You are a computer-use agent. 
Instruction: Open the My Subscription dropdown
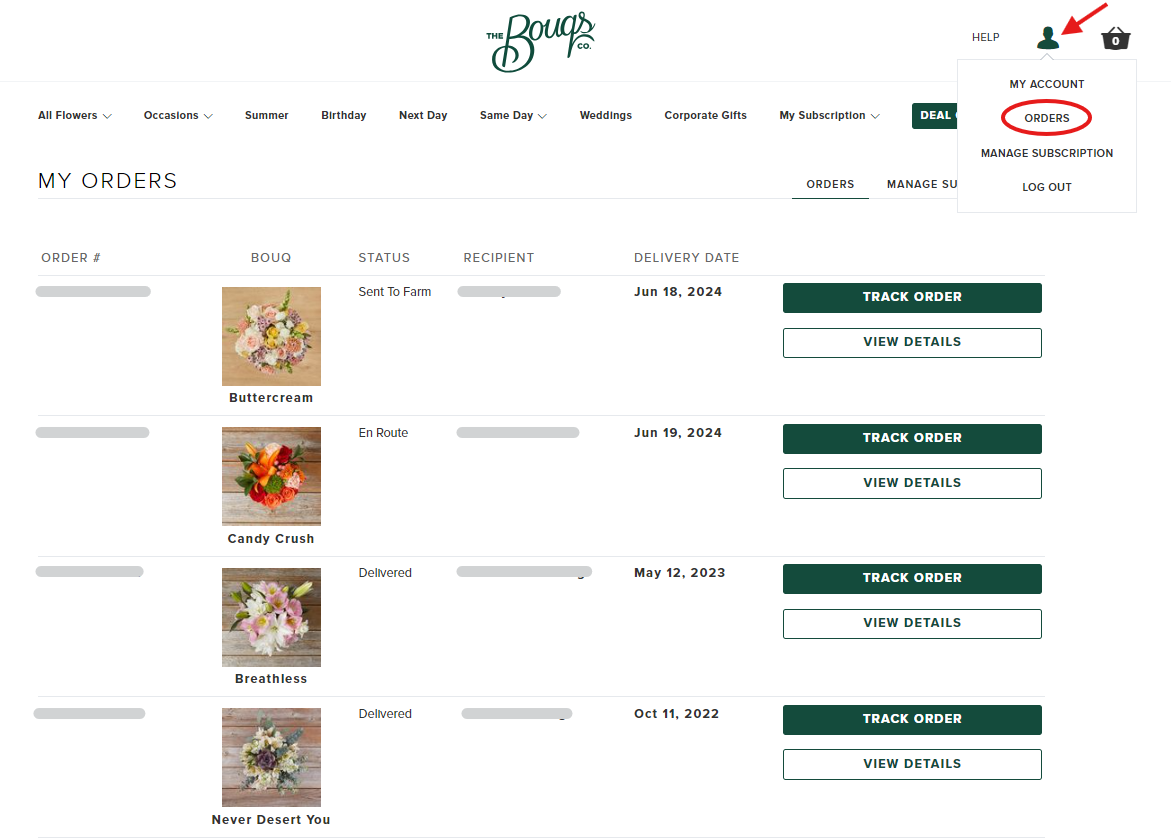point(829,115)
